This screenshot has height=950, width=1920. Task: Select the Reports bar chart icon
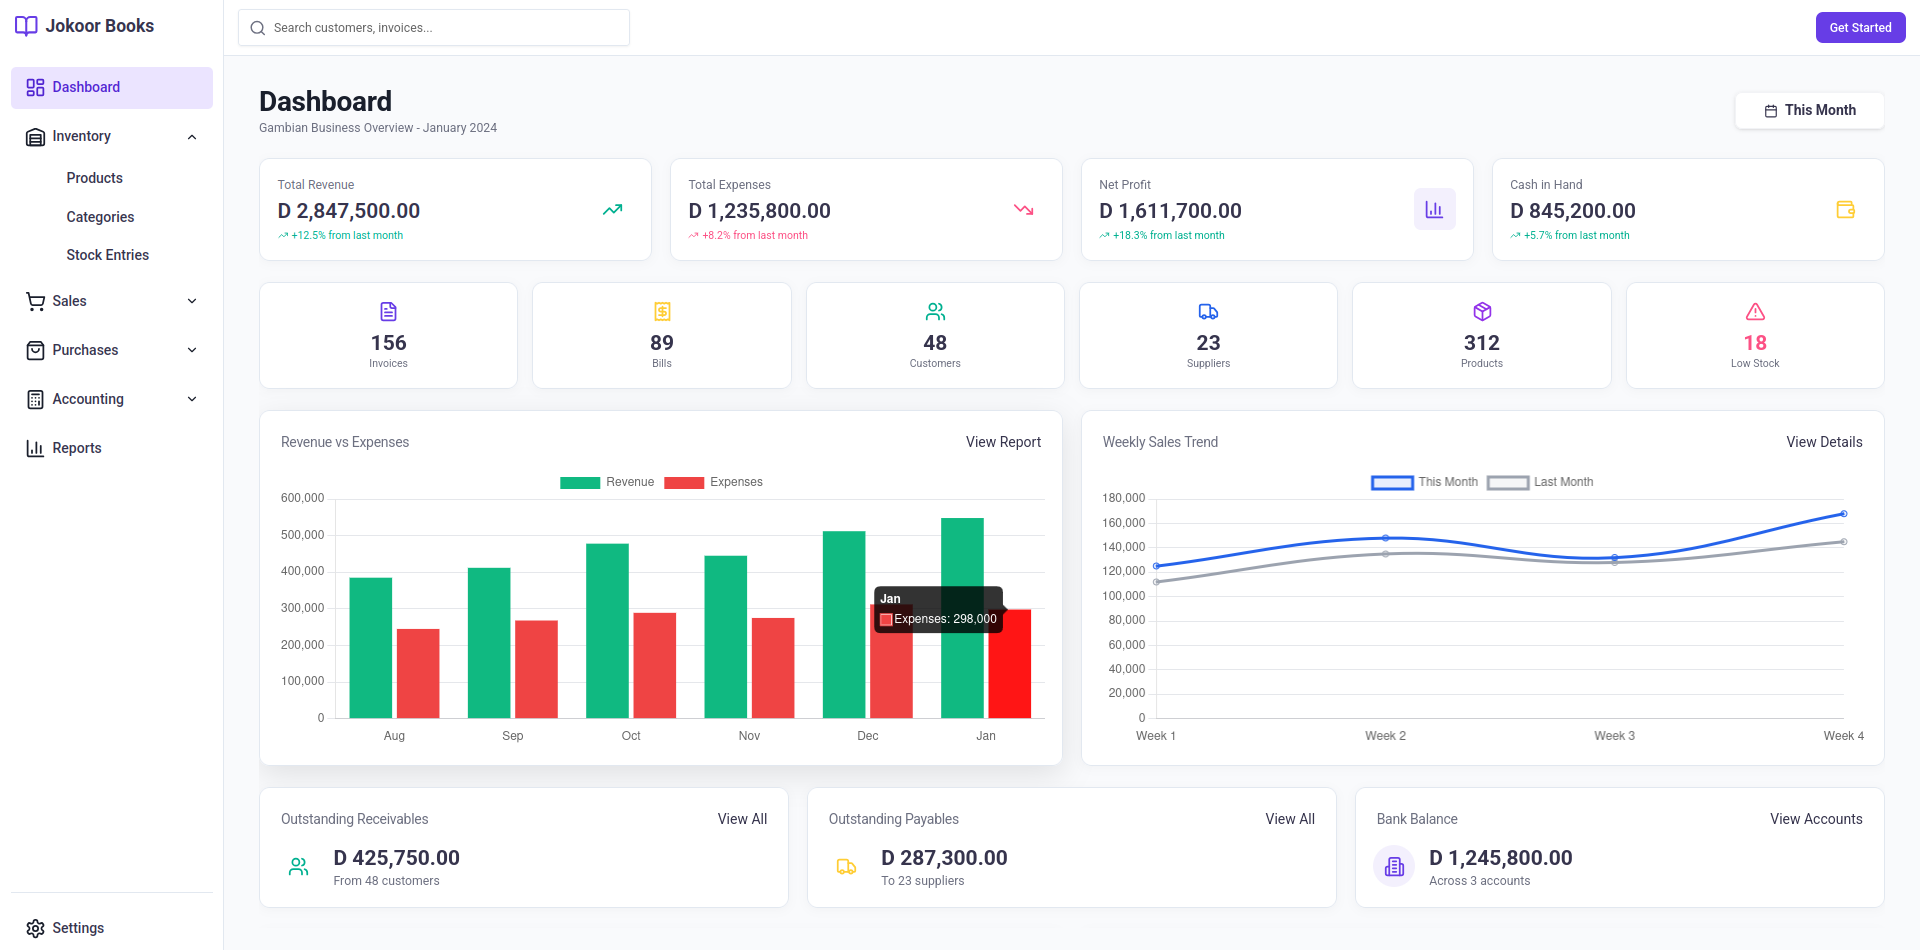[x=35, y=447]
